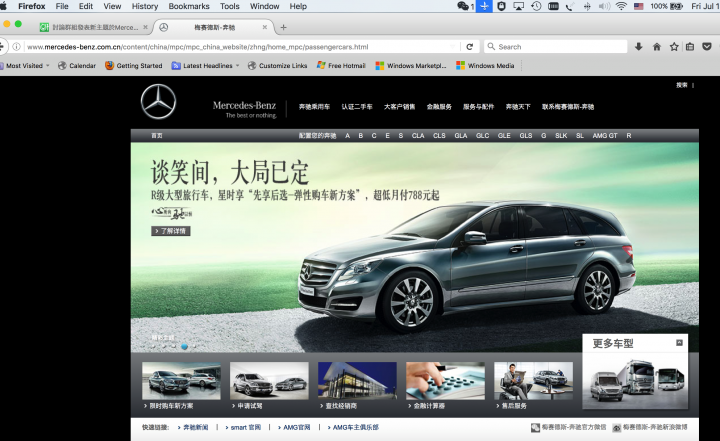The height and width of the screenshot is (441, 720).
Task: Select the 金融服务 navigation item
Action: coord(439,107)
